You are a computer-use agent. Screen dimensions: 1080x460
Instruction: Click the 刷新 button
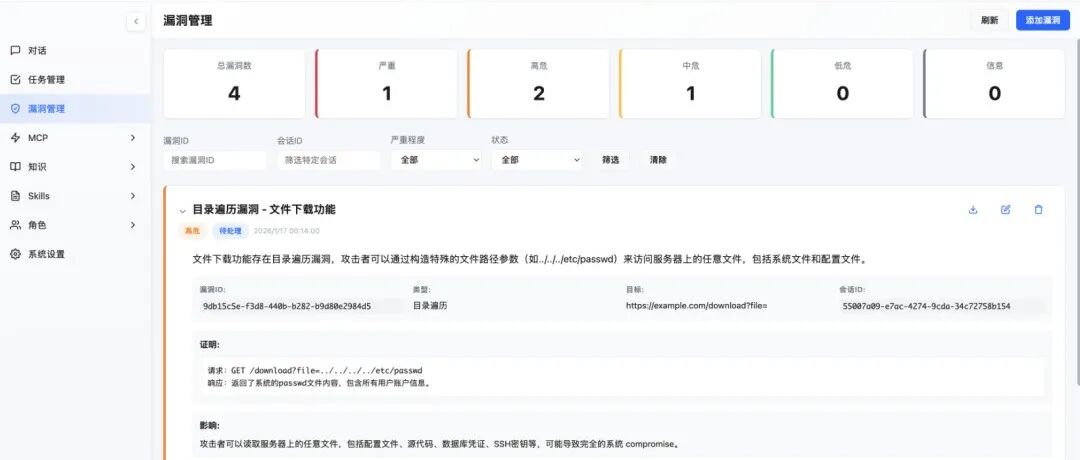coord(990,21)
